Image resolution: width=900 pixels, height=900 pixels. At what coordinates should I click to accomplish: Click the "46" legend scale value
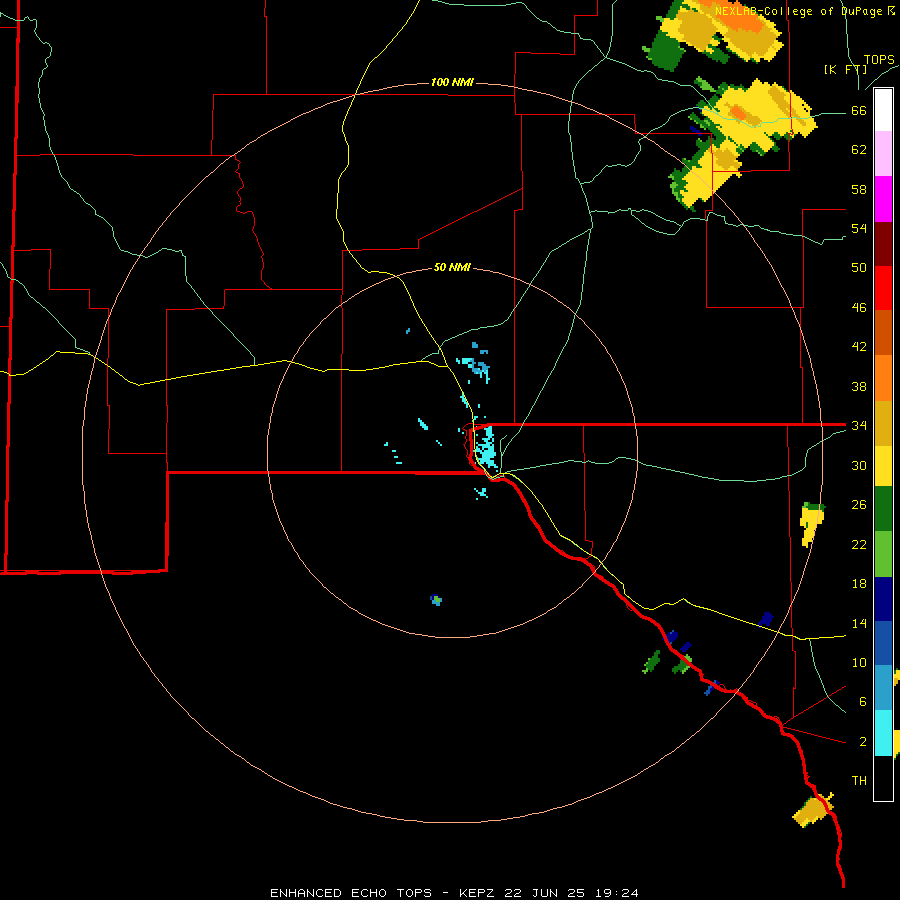[x=859, y=307]
